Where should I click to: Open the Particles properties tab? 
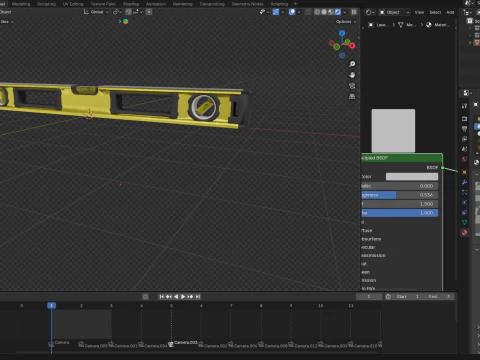464,192
